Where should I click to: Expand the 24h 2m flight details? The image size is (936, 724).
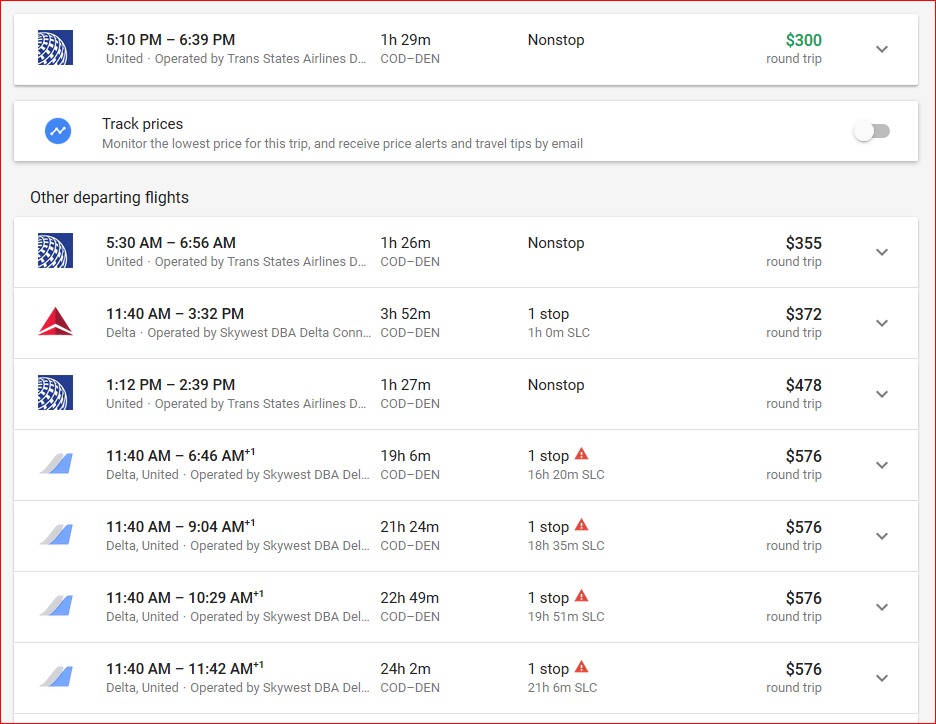coord(881,678)
